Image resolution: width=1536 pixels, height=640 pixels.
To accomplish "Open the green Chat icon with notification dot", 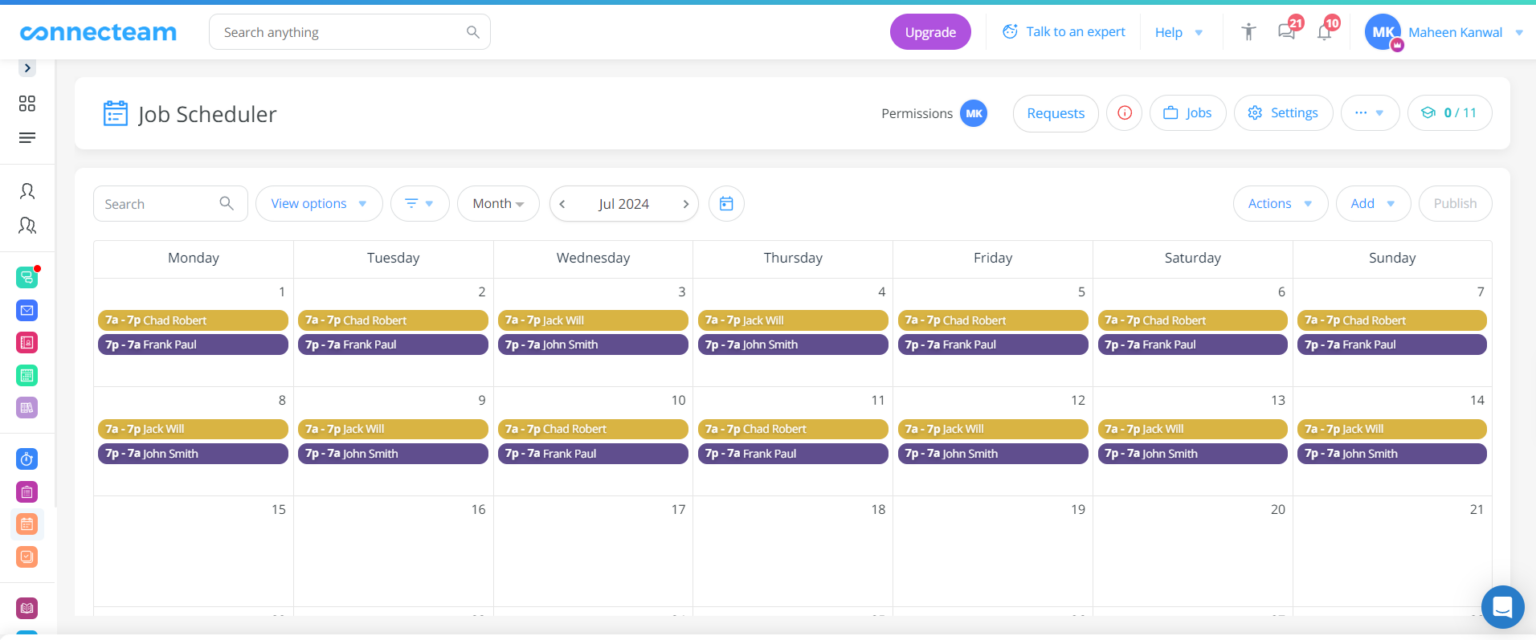I will [27, 277].
